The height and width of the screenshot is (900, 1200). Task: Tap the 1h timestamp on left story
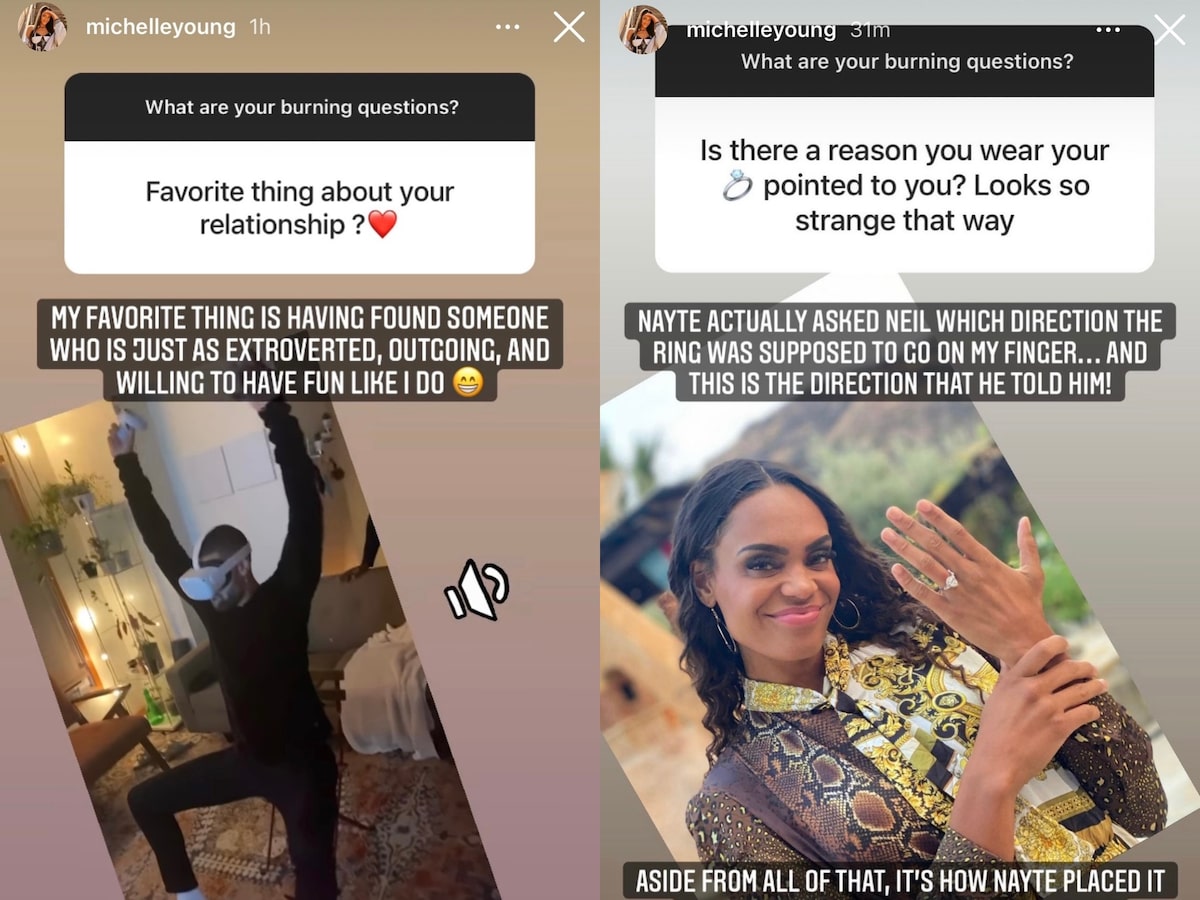pos(260,27)
